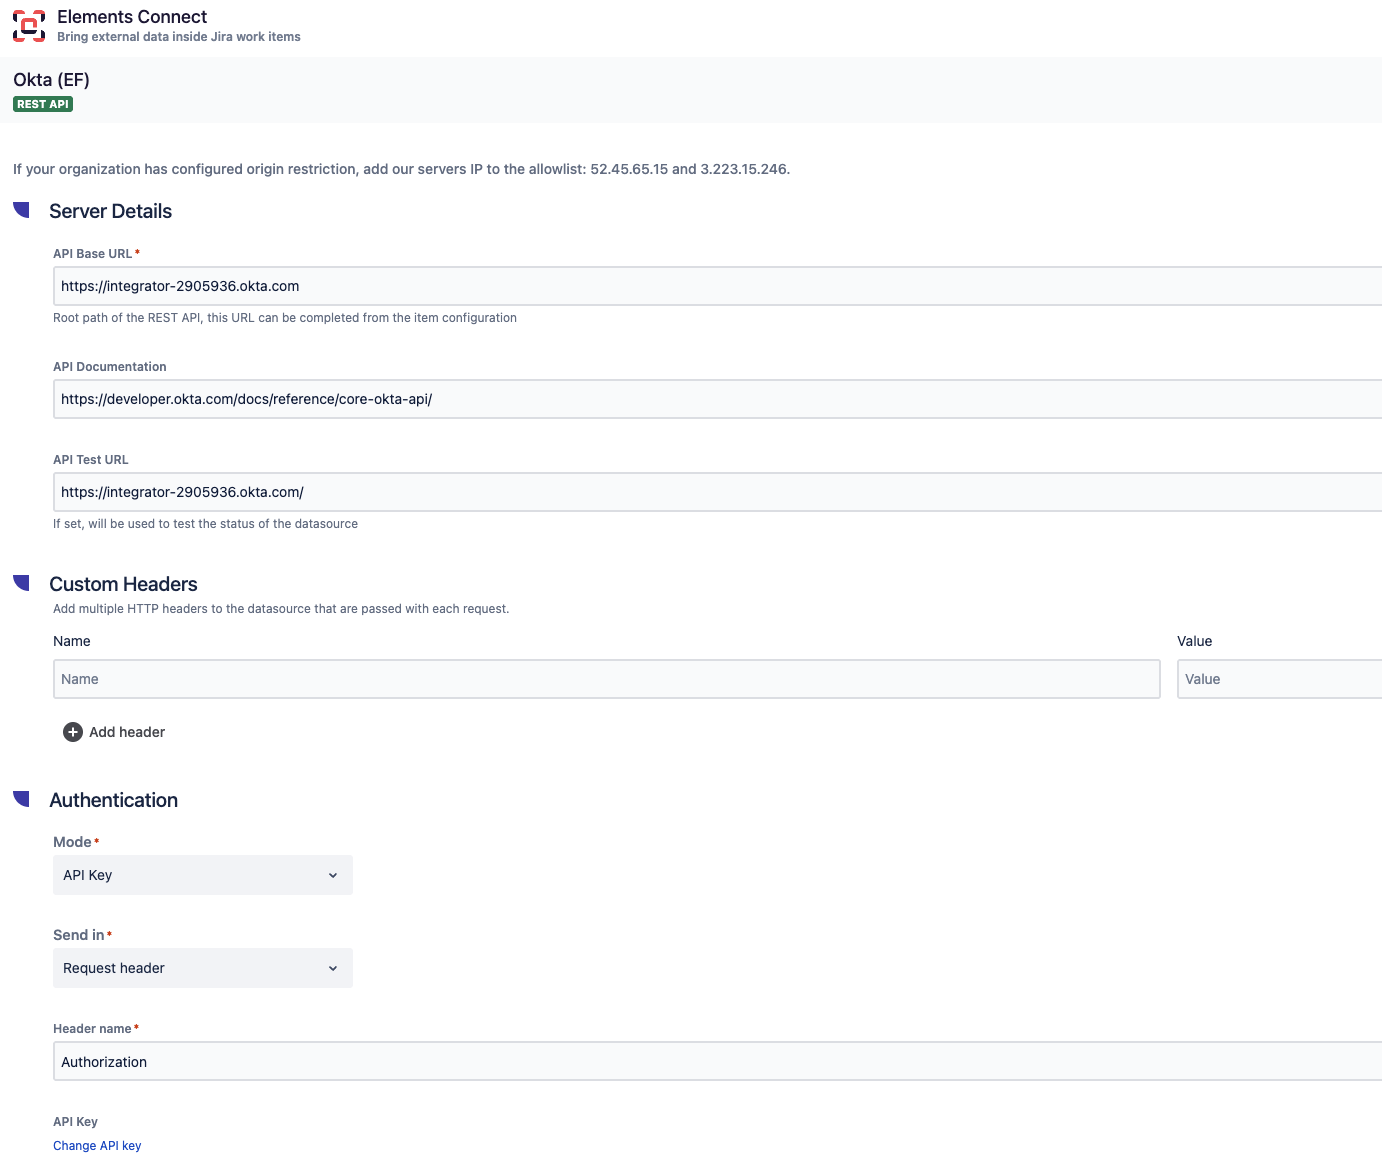Click the Authentication section marker icon
1382x1167 pixels.
[x=21, y=799]
